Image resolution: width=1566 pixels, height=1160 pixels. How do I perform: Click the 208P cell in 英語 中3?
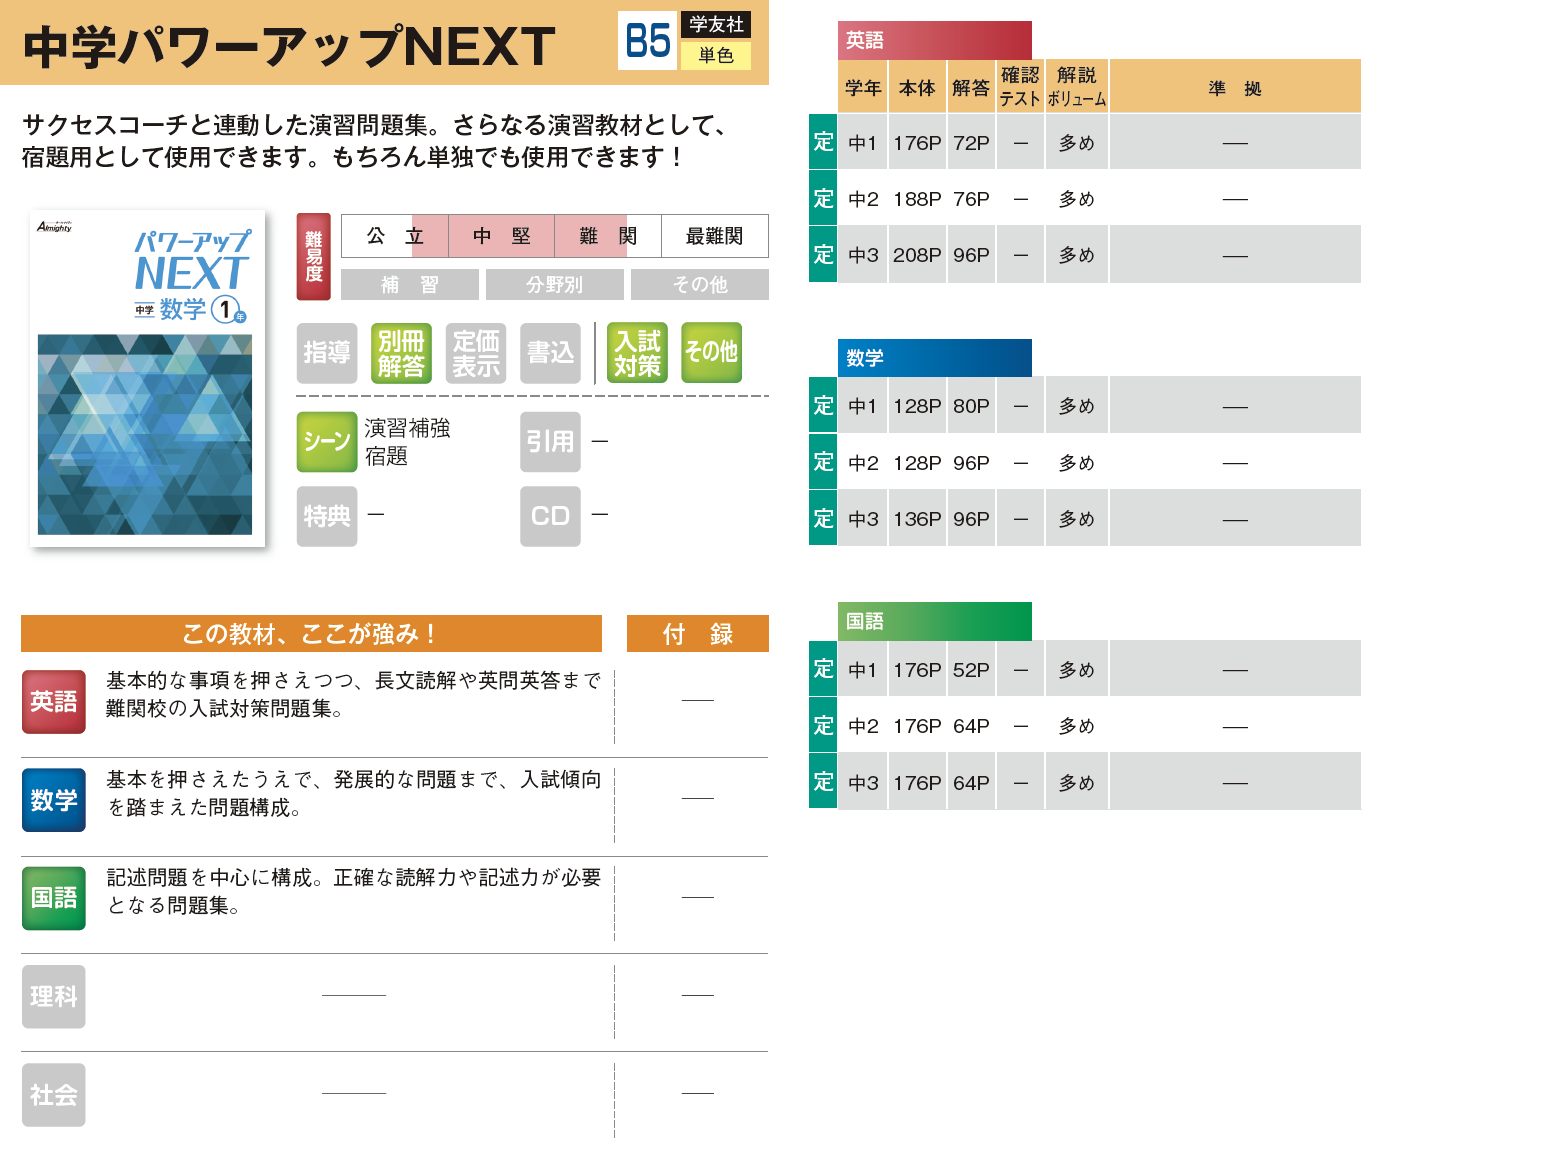click(x=917, y=255)
